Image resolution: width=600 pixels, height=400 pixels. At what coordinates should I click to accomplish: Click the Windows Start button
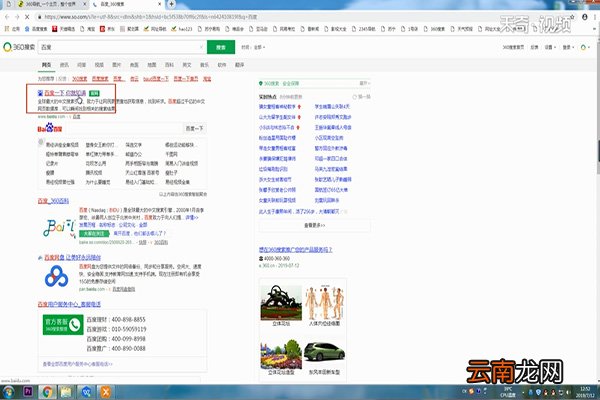click(8, 392)
